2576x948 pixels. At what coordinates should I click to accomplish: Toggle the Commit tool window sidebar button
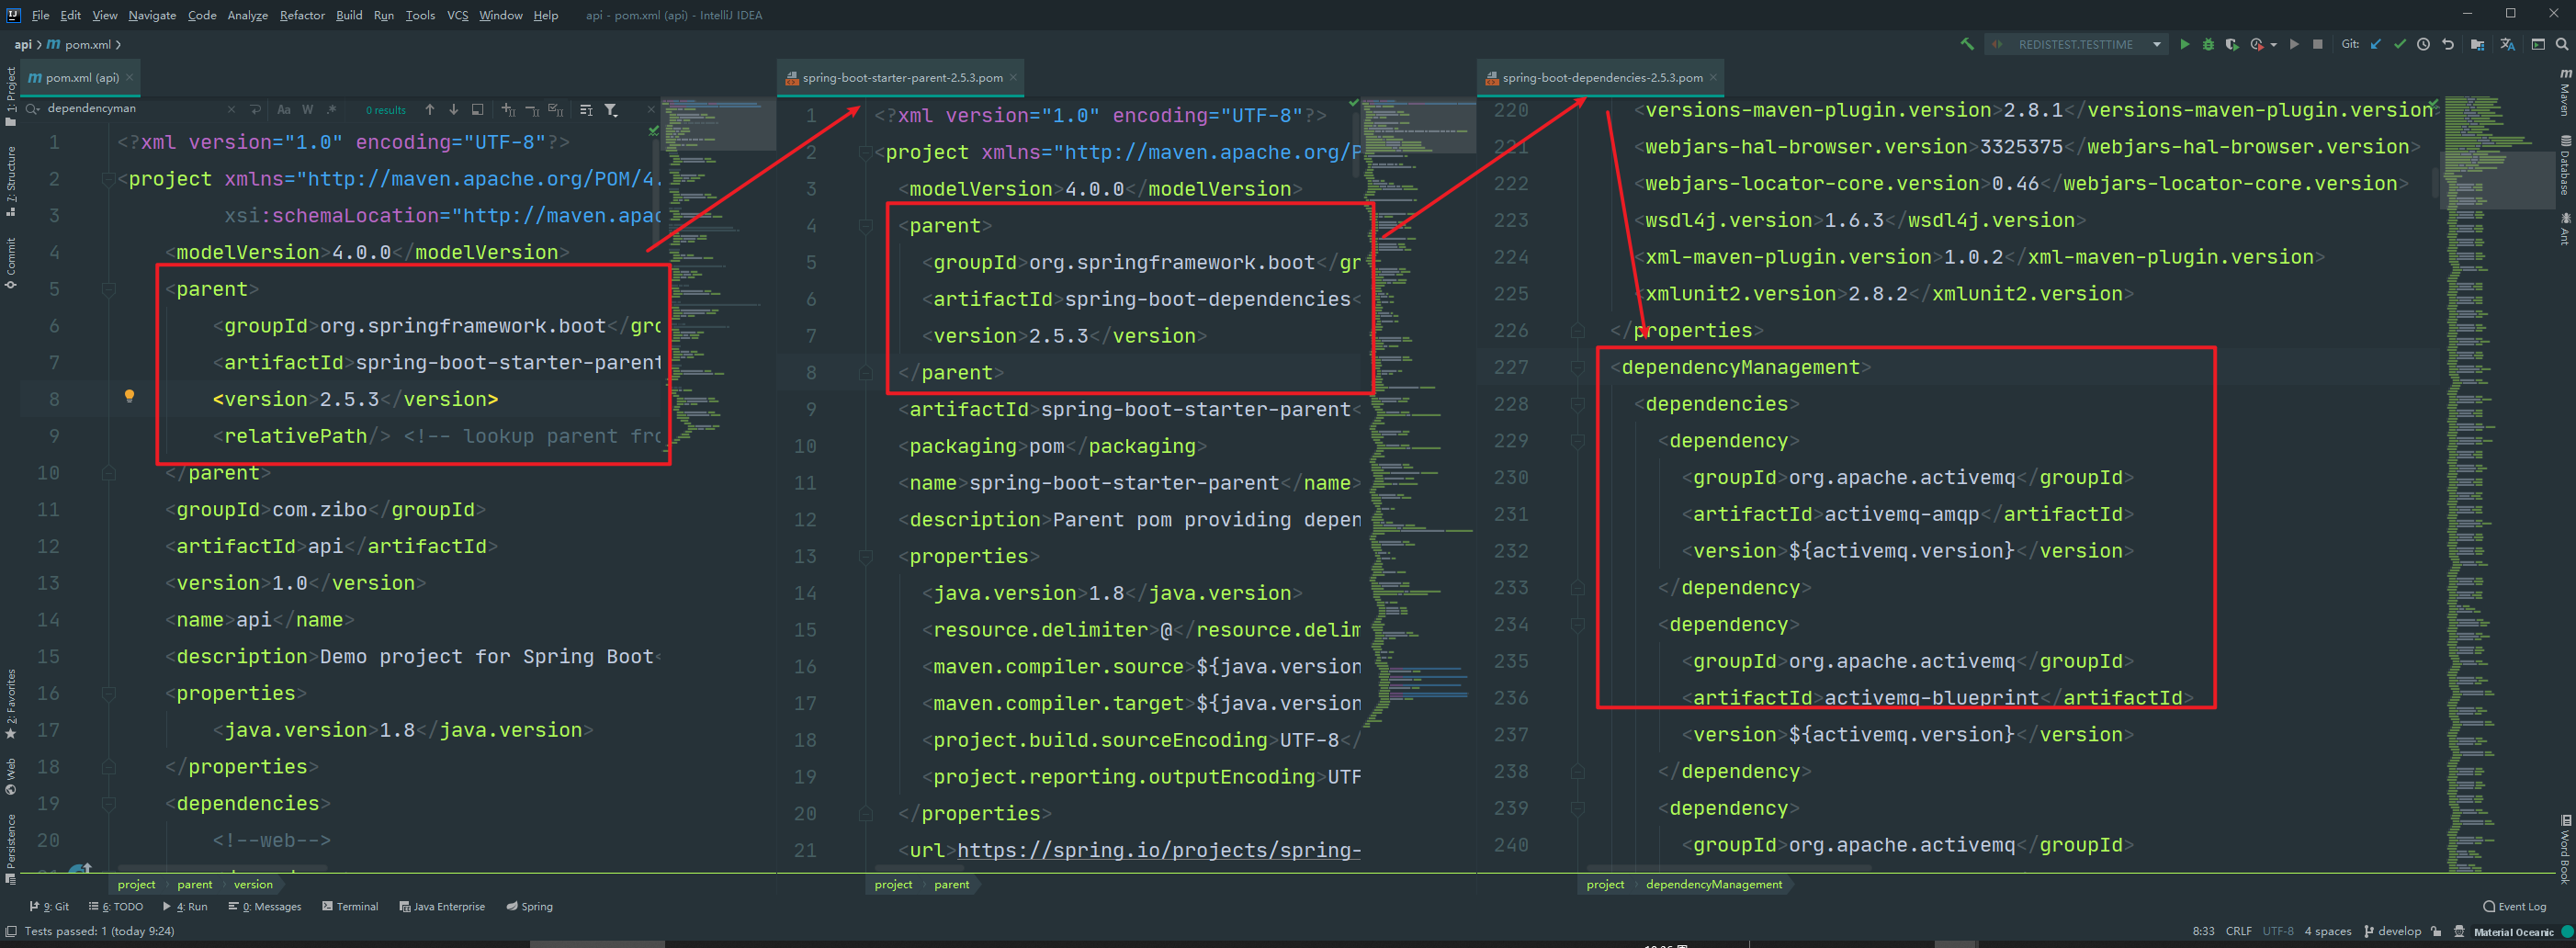coord(10,263)
